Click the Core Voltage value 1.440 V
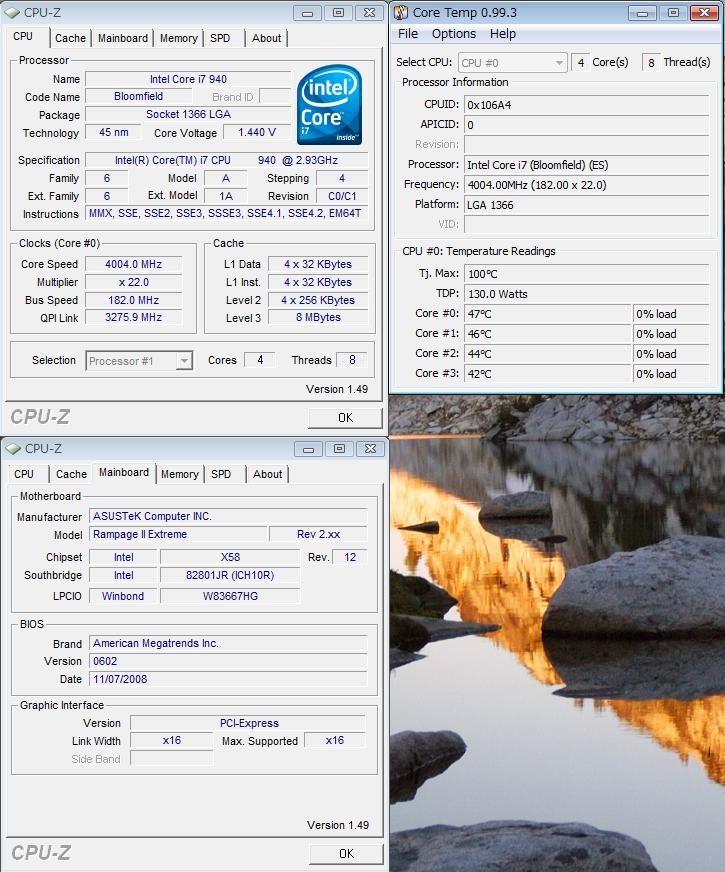This screenshot has height=872, width=725. [x=257, y=132]
